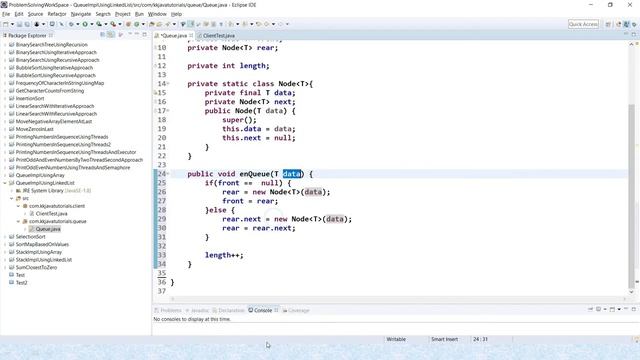Collapse the com.kkjavatutorials.client package
640x360 pixels.
[x=18, y=206]
